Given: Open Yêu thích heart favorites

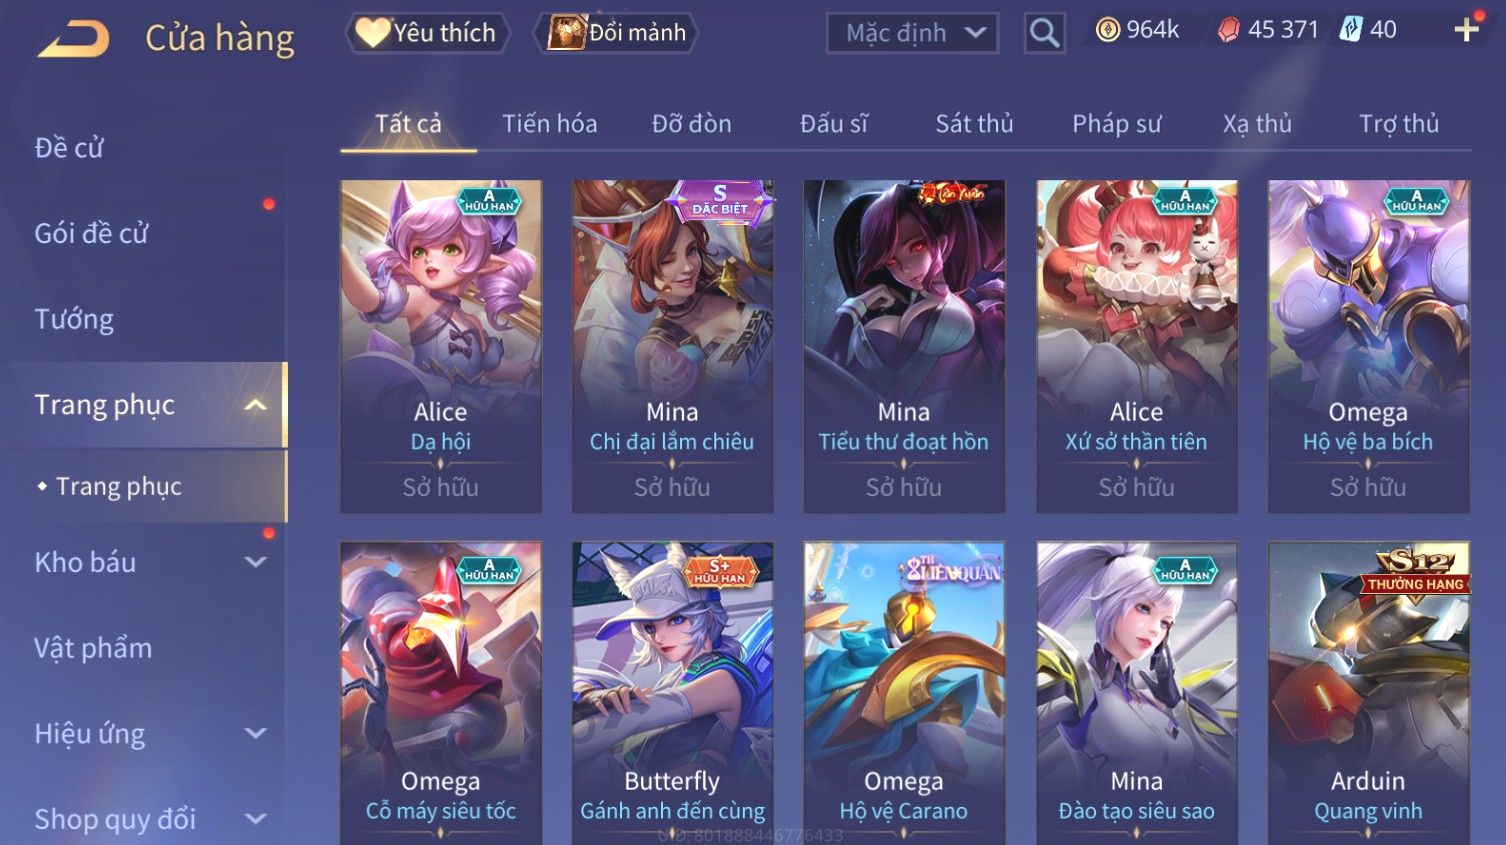Looking at the screenshot, I should click(427, 33).
